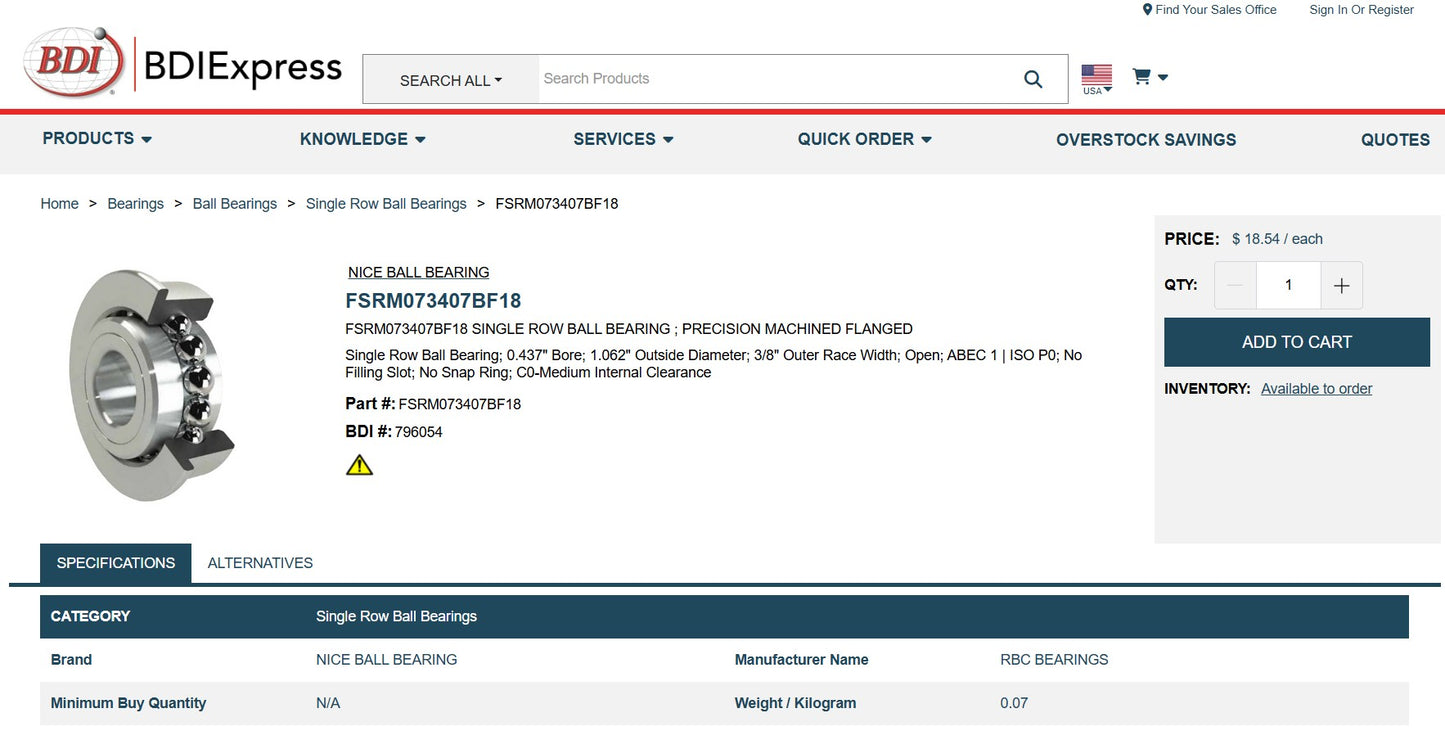Open the PRODUCTS menu

[x=97, y=139]
